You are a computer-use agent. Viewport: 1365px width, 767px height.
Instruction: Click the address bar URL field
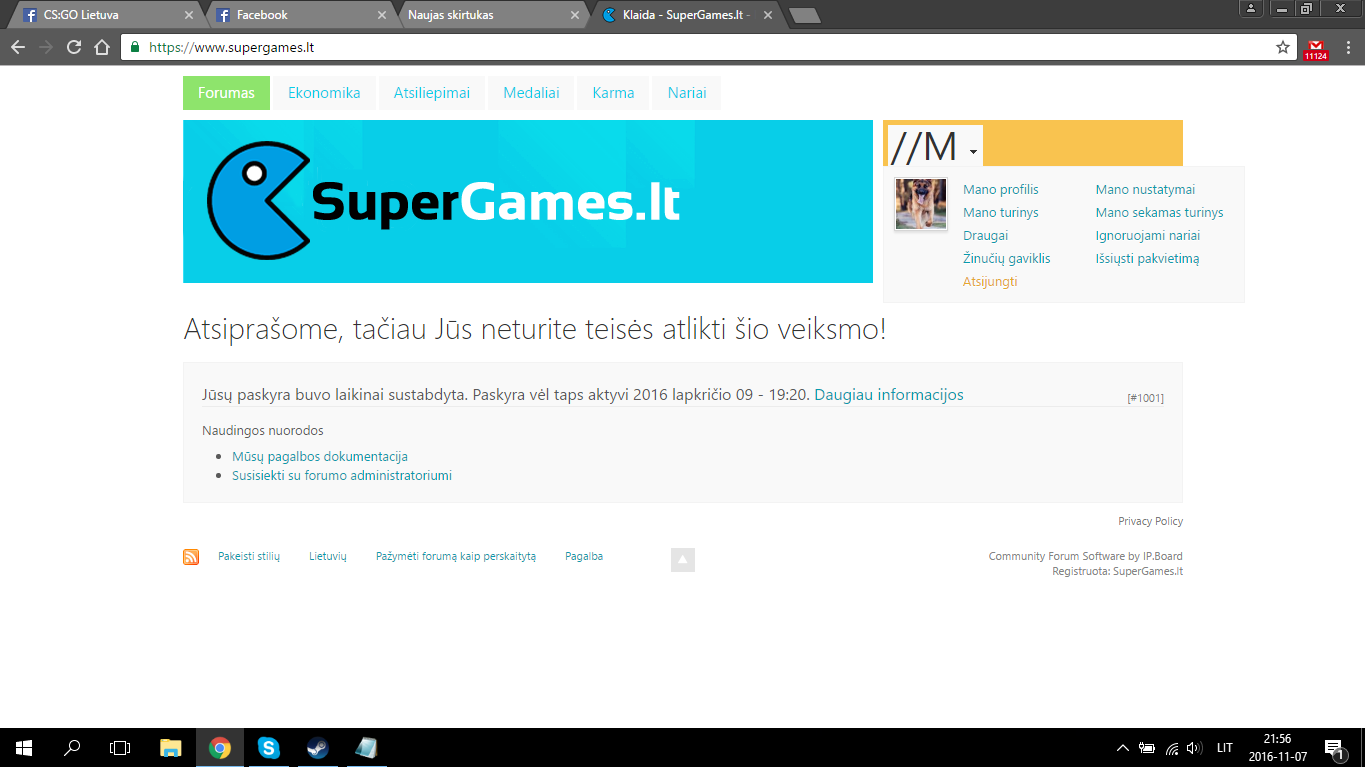700,47
